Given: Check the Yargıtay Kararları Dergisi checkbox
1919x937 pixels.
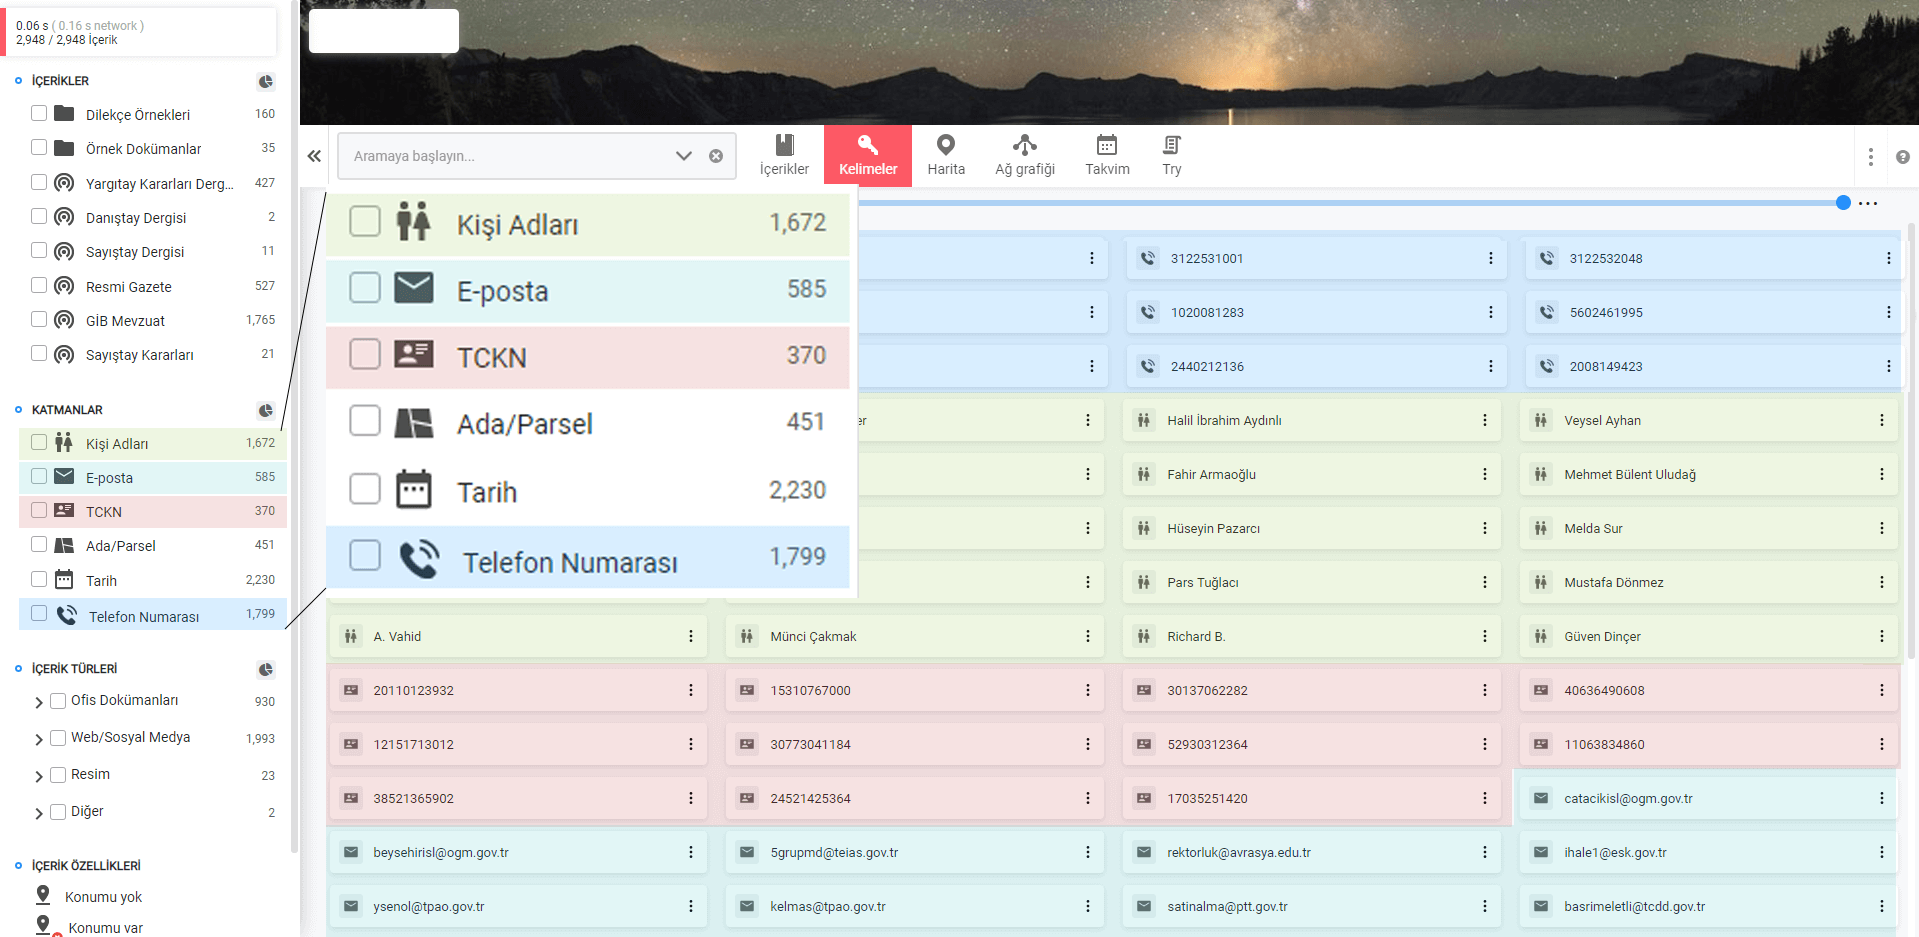Looking at the screenshot, I should pyautogui.click(x=39, y=182).
